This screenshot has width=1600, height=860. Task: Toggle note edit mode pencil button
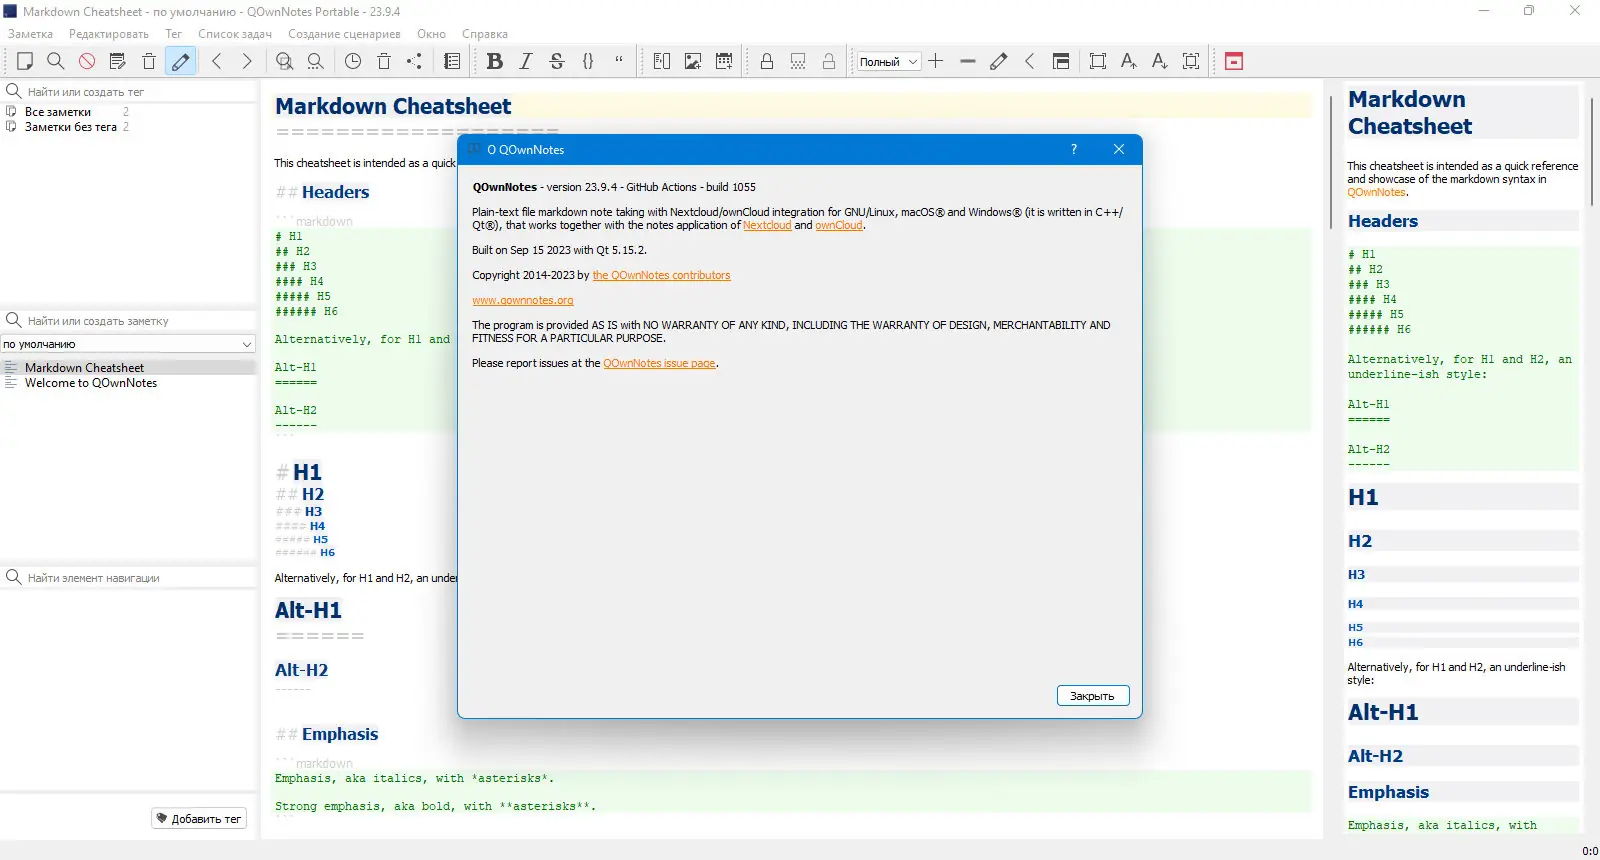tap(180, 62)
